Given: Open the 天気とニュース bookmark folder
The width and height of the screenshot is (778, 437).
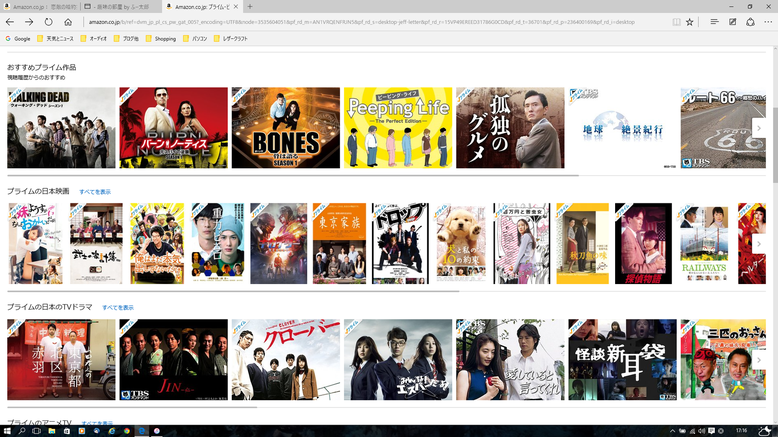Looking at the screenshot, I should click(56, 38).
